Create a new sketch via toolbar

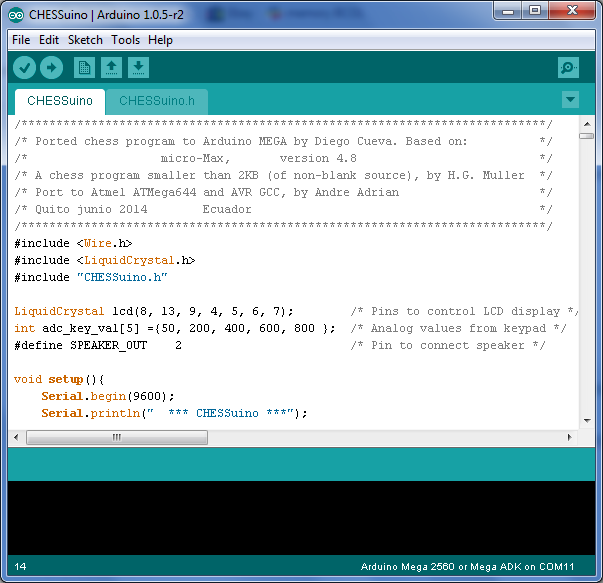[85, 68]
